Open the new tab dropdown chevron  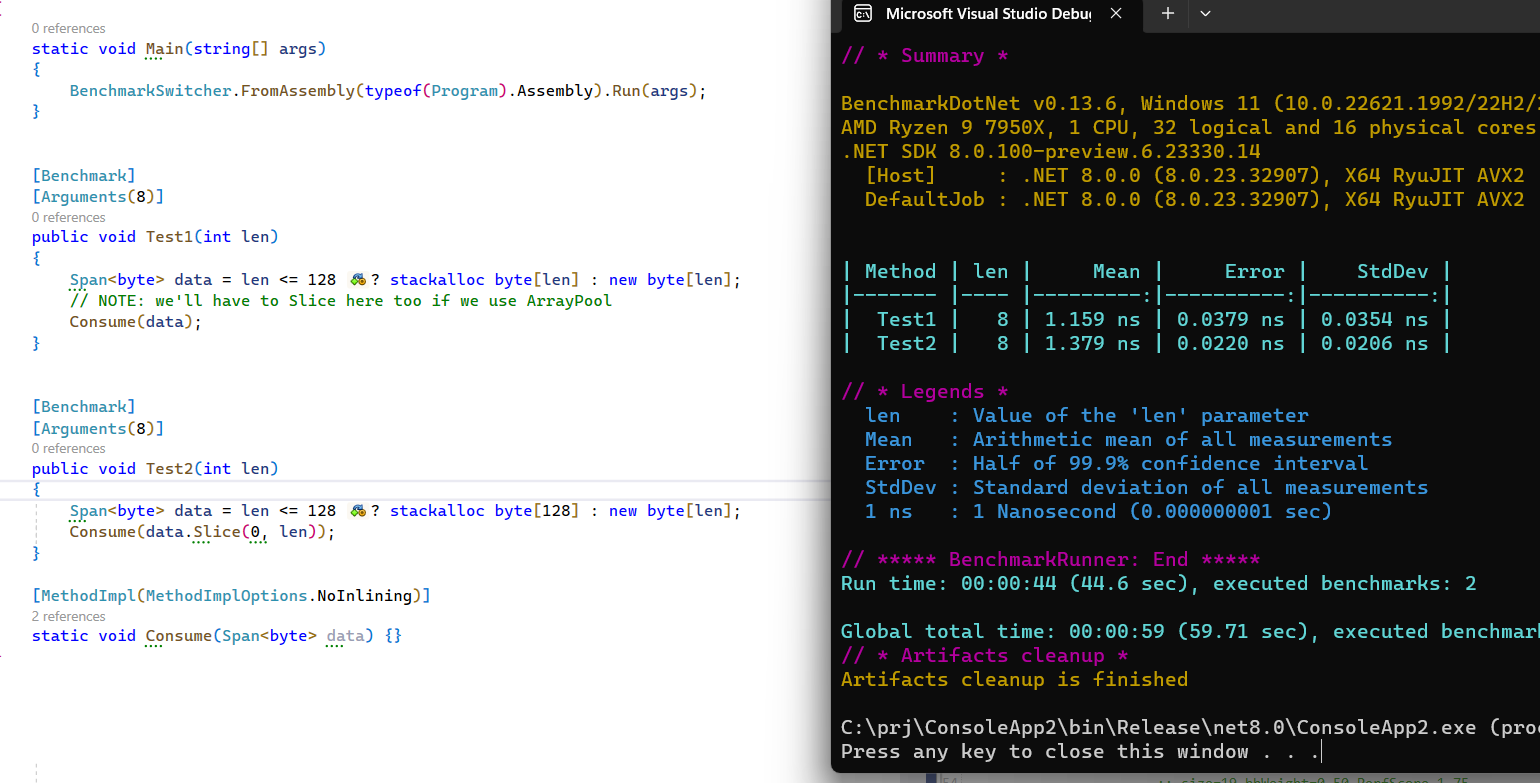[1205, 15]
